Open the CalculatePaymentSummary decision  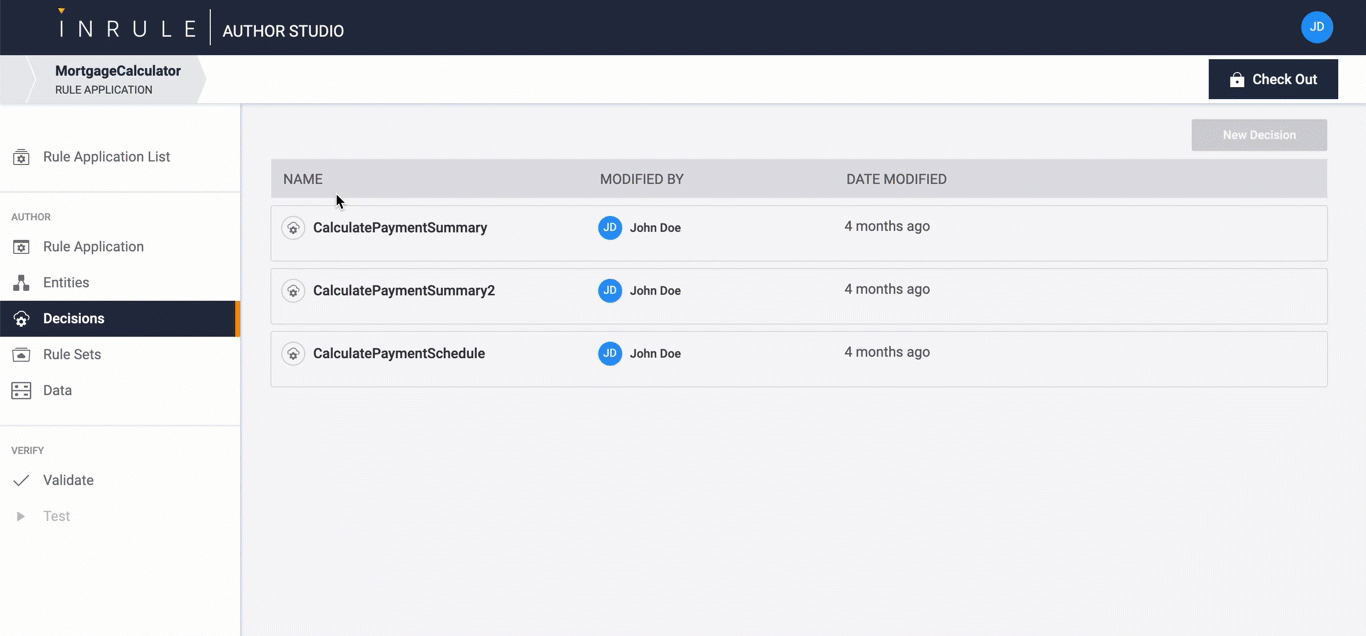pyautogui.click(x=400, y=227)
